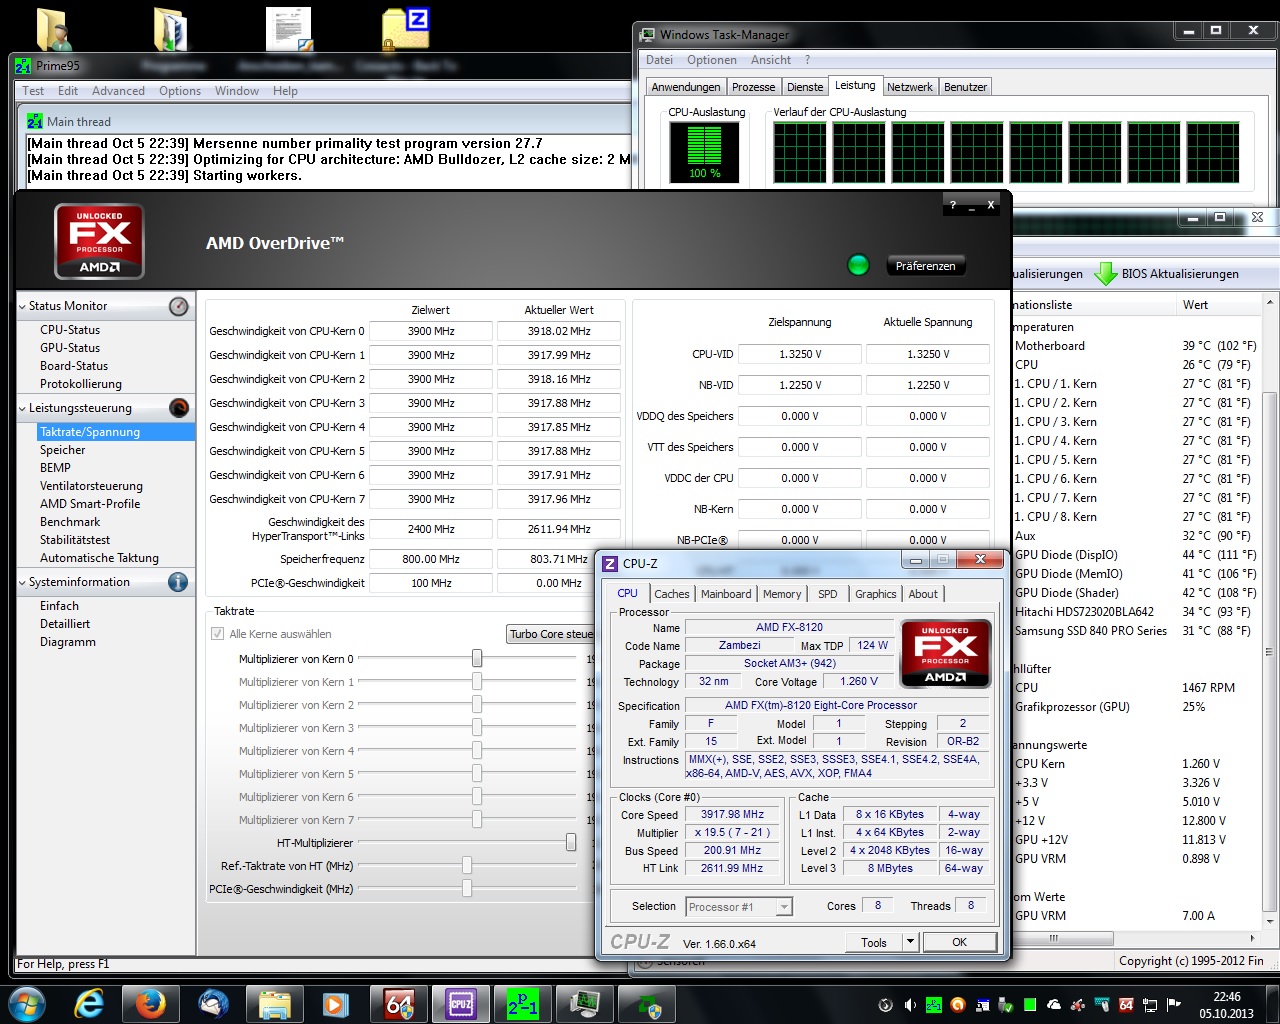Select Stabilitätstest in the sidebar
The width and height of the screenshot is (1280, 1024).
tap(75, 540)
